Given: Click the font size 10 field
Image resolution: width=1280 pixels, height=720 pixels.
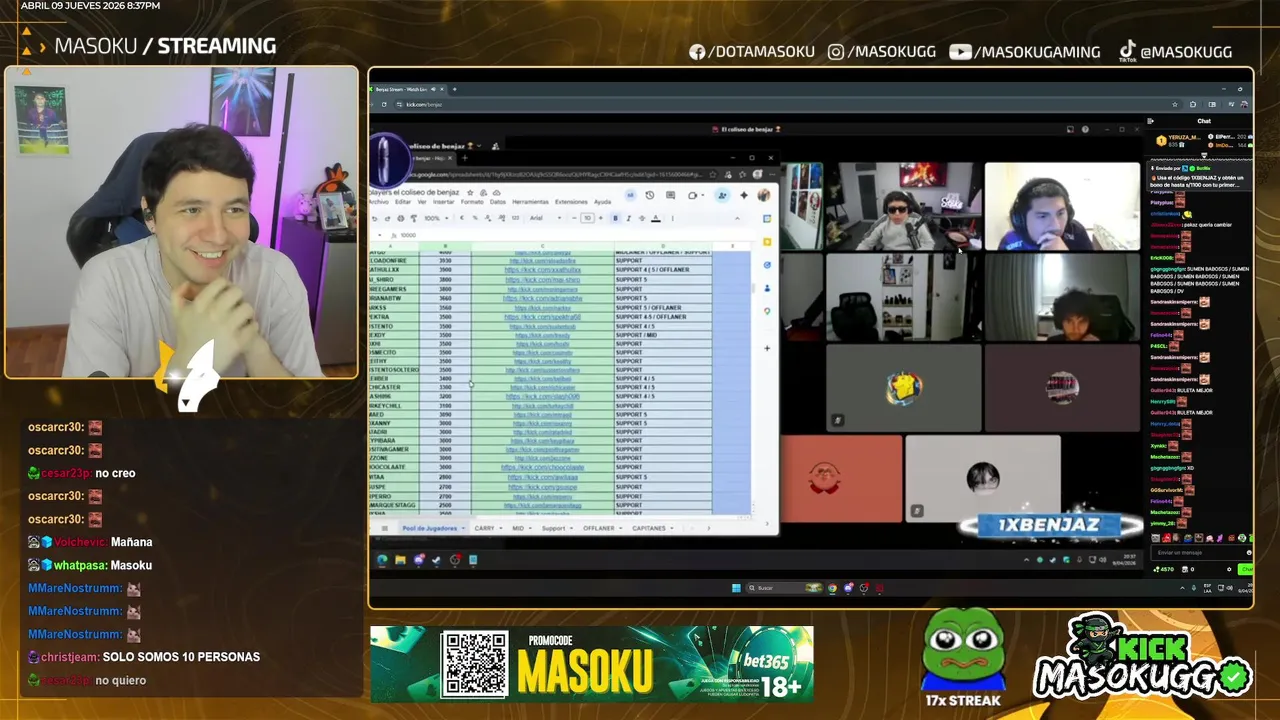Looking at the screenshot, I should [x=588, y=218].
